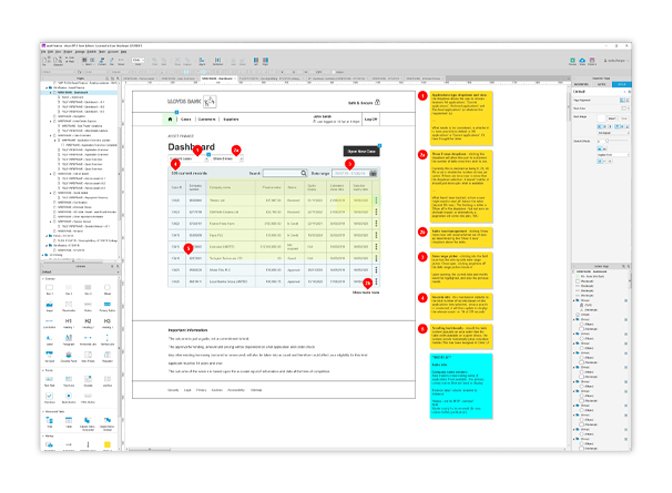Image resolution: width=672 pixels, height=493 pixels.
Task: Open the Current cases dropdown in the wireframe
Action: click(x=189, y=159)
